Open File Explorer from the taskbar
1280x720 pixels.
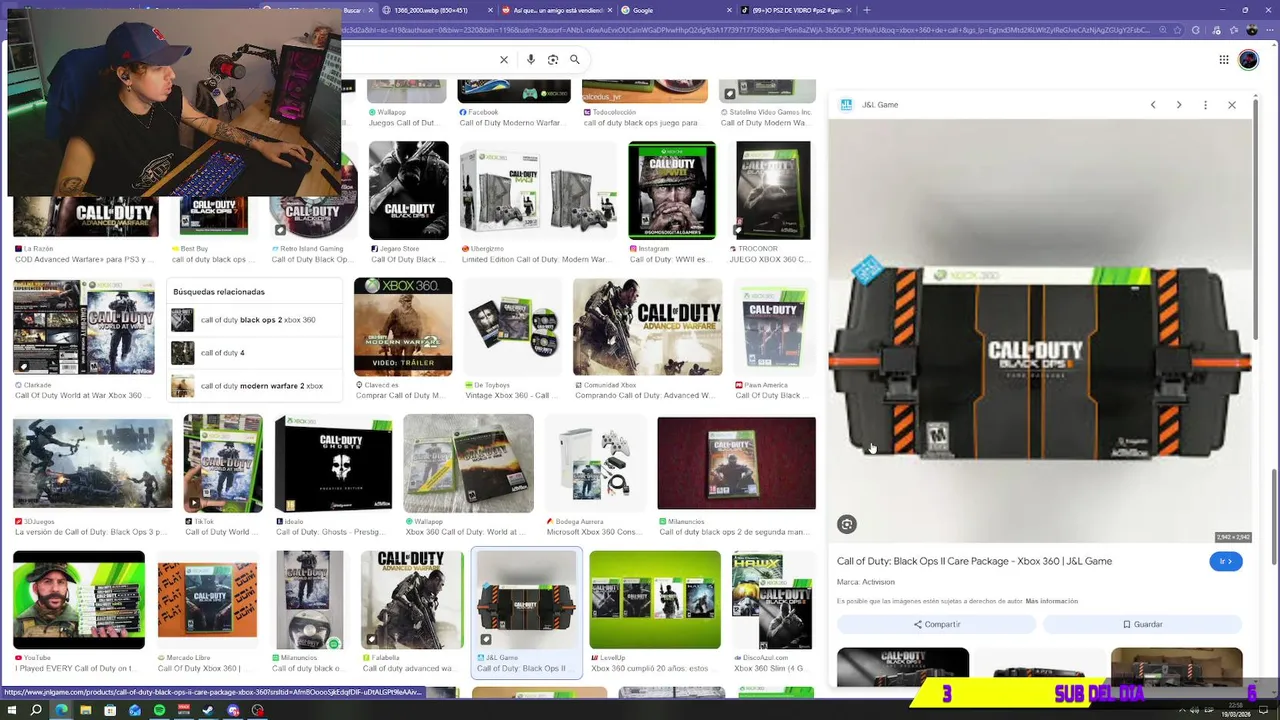point(86,711)
